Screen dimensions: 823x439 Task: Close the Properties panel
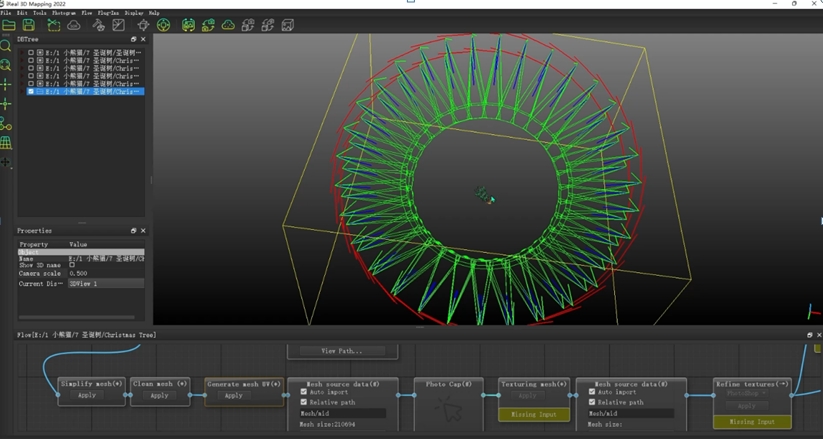point(143,231)
